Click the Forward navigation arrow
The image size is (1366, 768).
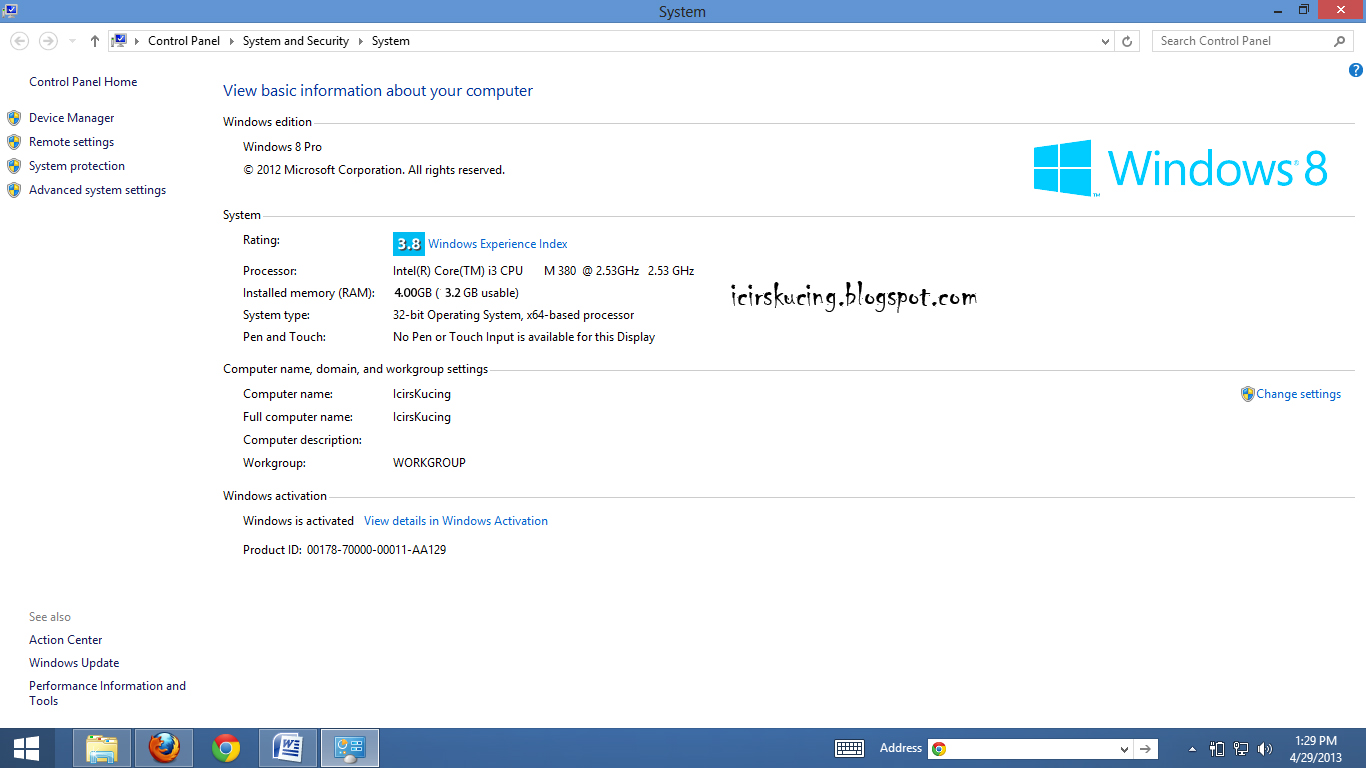tap(47, 41)
